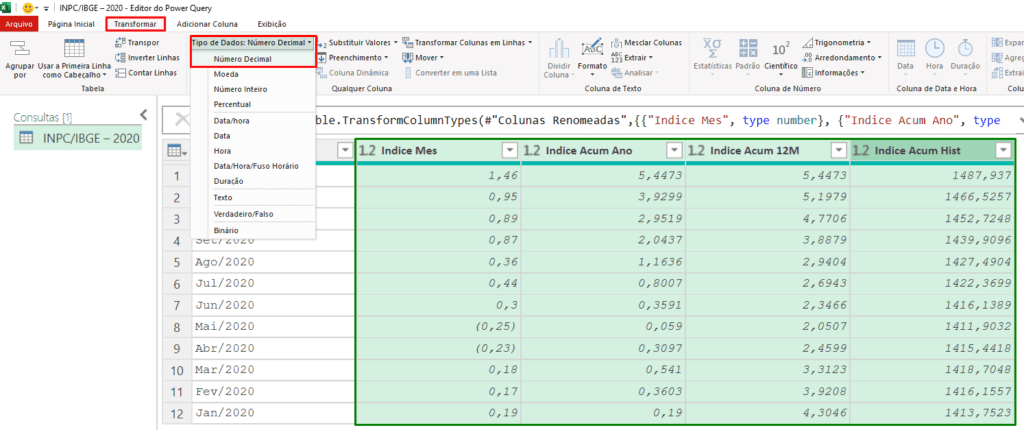1024x430 pixels.
Task: Click Contar Linhas
Action: (146, 73)
